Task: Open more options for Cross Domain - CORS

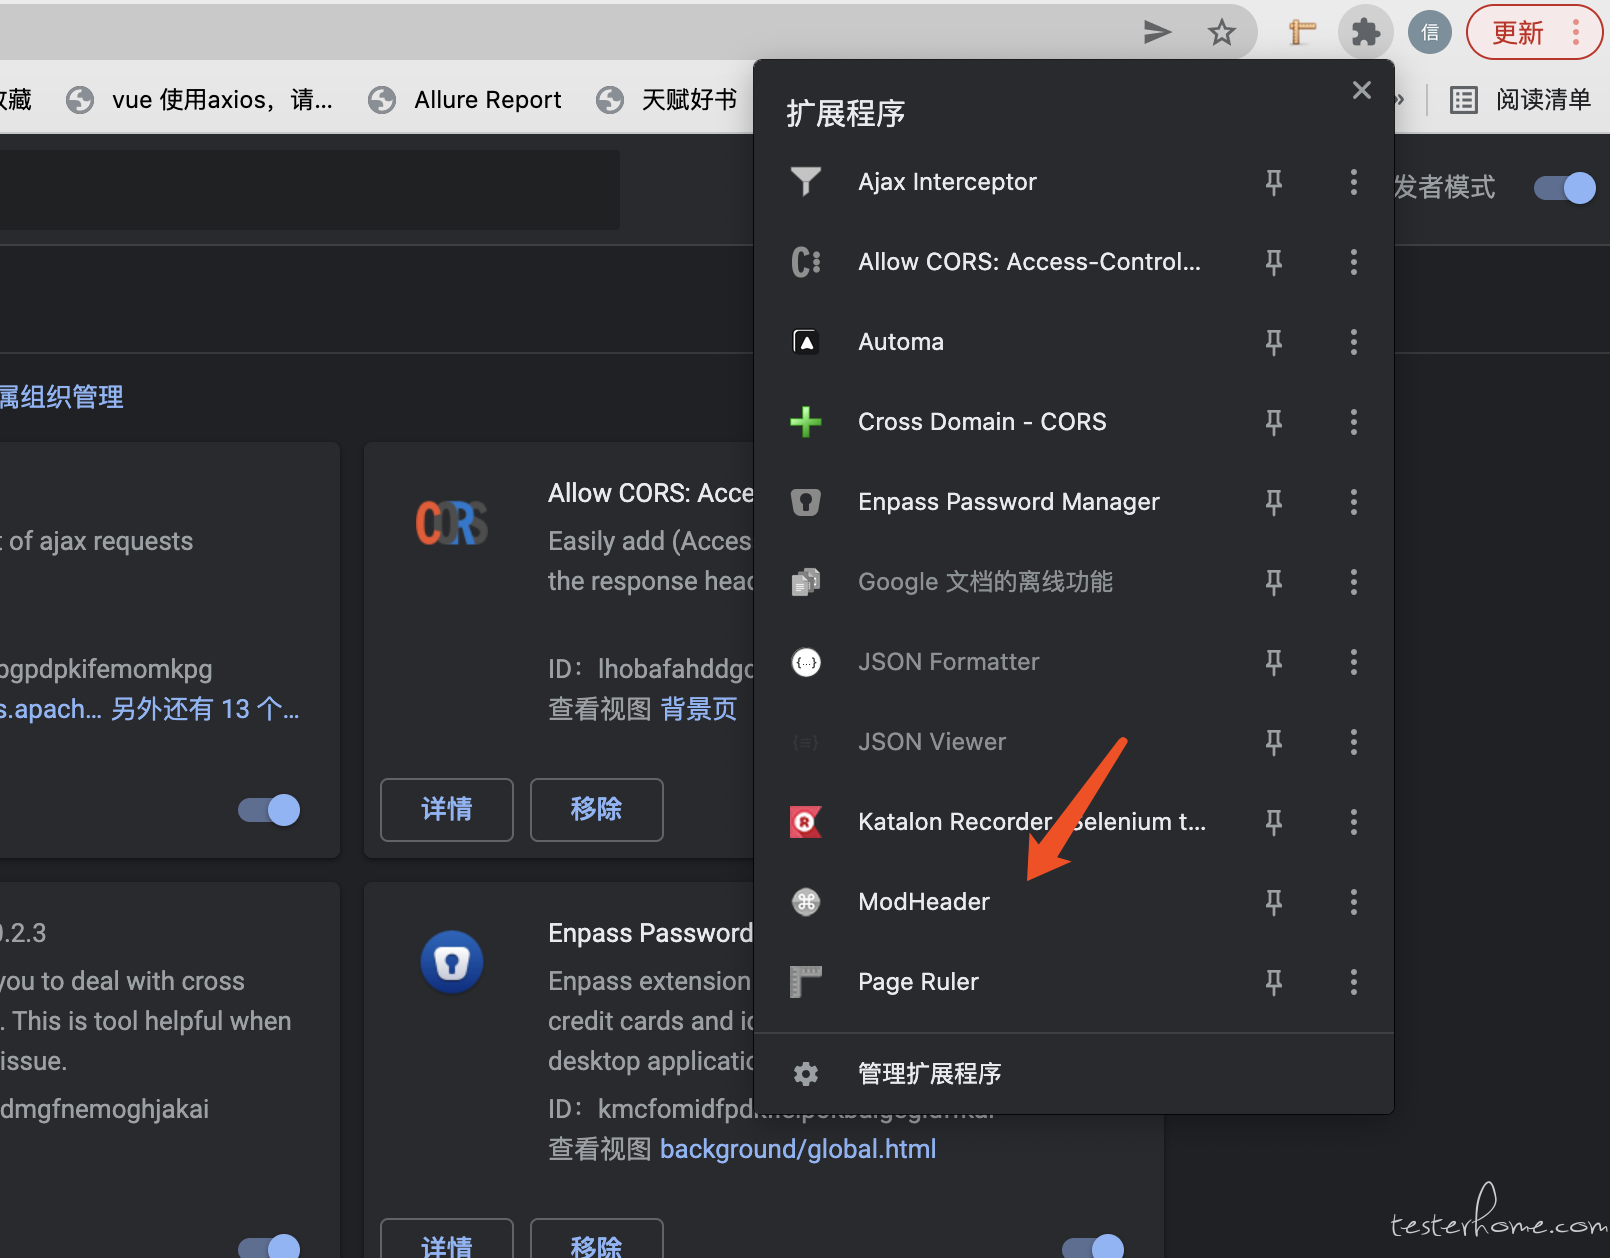Action: (1354, 422)
